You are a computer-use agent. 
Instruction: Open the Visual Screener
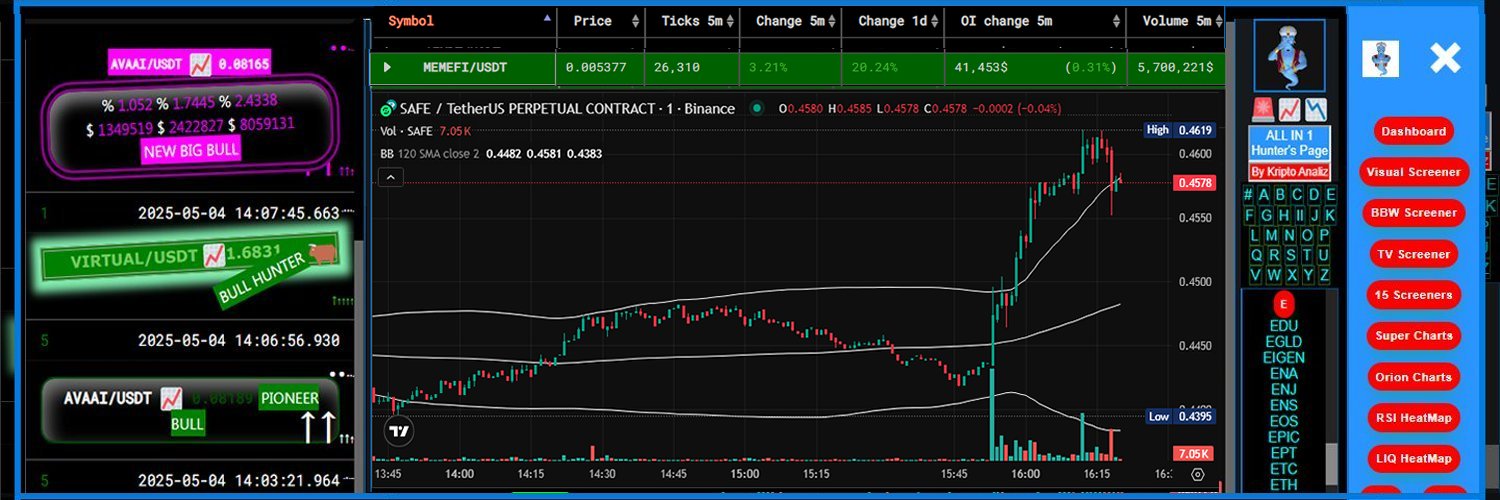click(1414, 172)
